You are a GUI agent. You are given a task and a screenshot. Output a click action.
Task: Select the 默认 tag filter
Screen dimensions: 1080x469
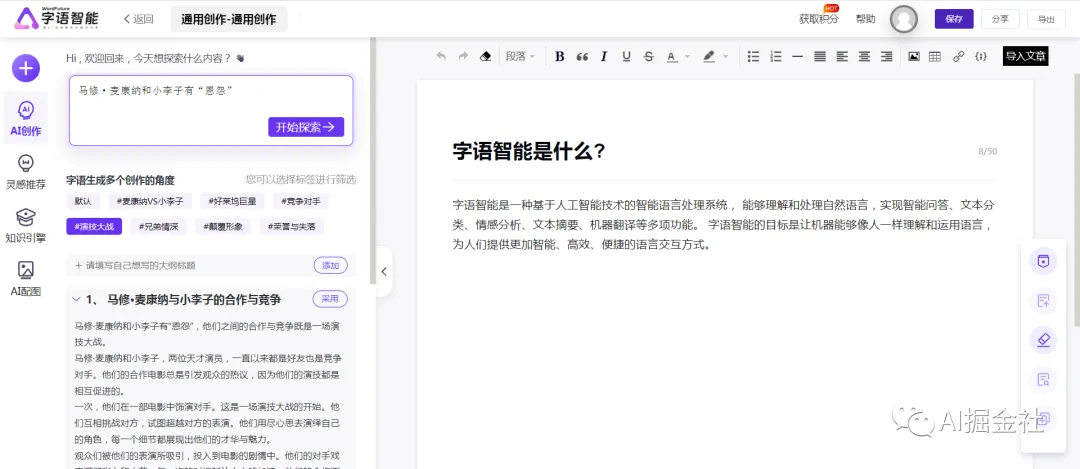pos(83,201)
